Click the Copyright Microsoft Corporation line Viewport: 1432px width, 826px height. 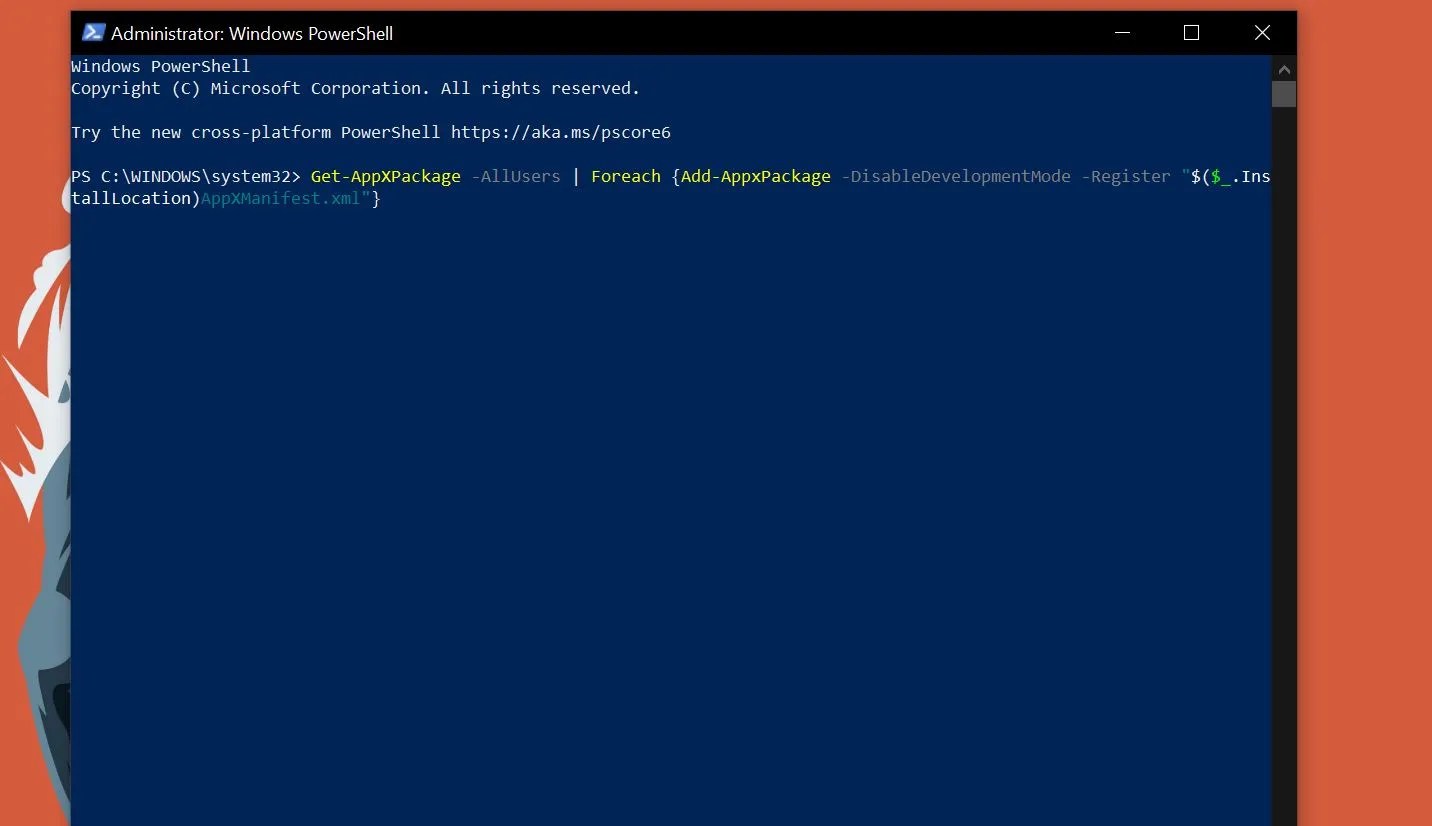(x=356, y=88)
